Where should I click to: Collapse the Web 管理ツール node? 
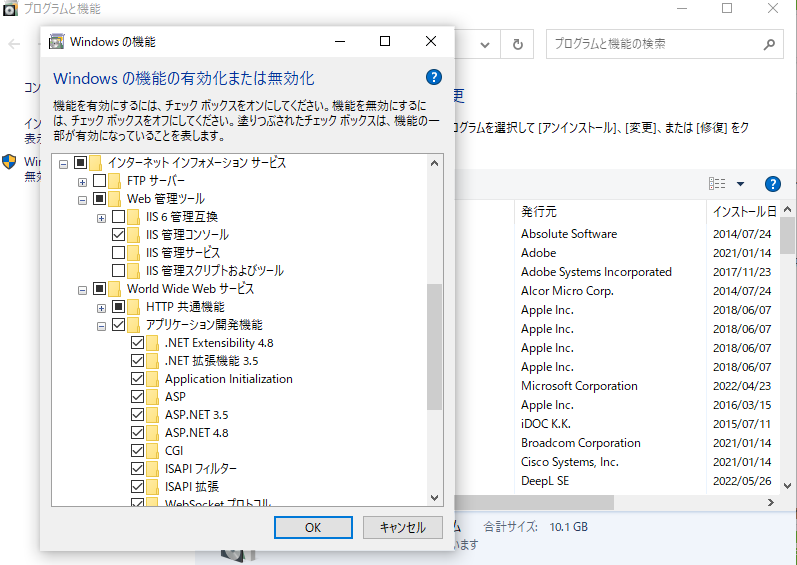click(x=82, y=200)
